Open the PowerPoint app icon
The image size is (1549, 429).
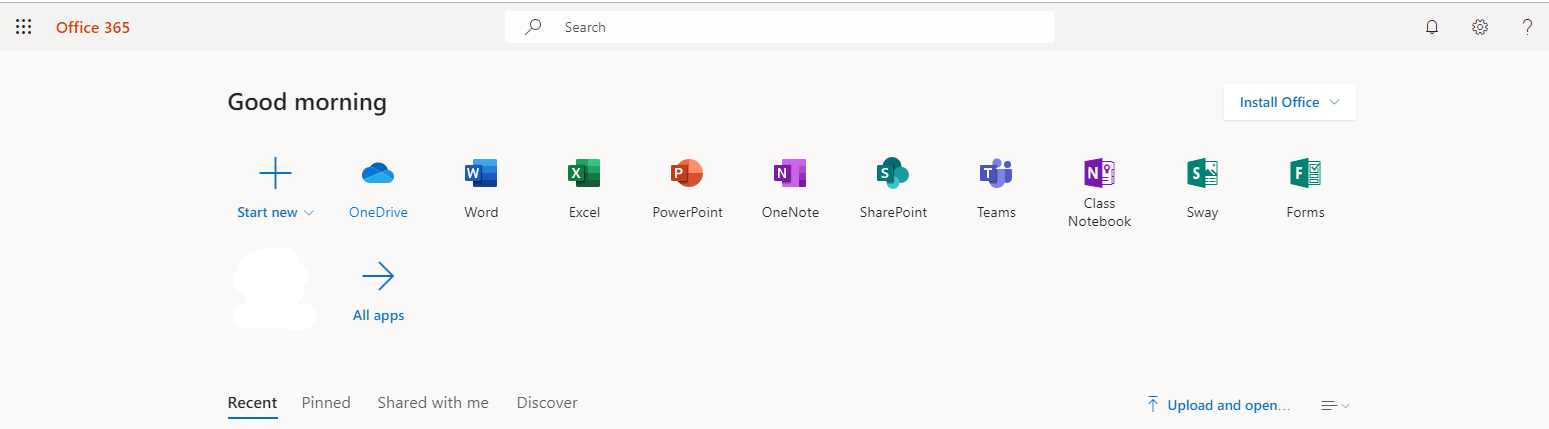(x=687, y=174)
